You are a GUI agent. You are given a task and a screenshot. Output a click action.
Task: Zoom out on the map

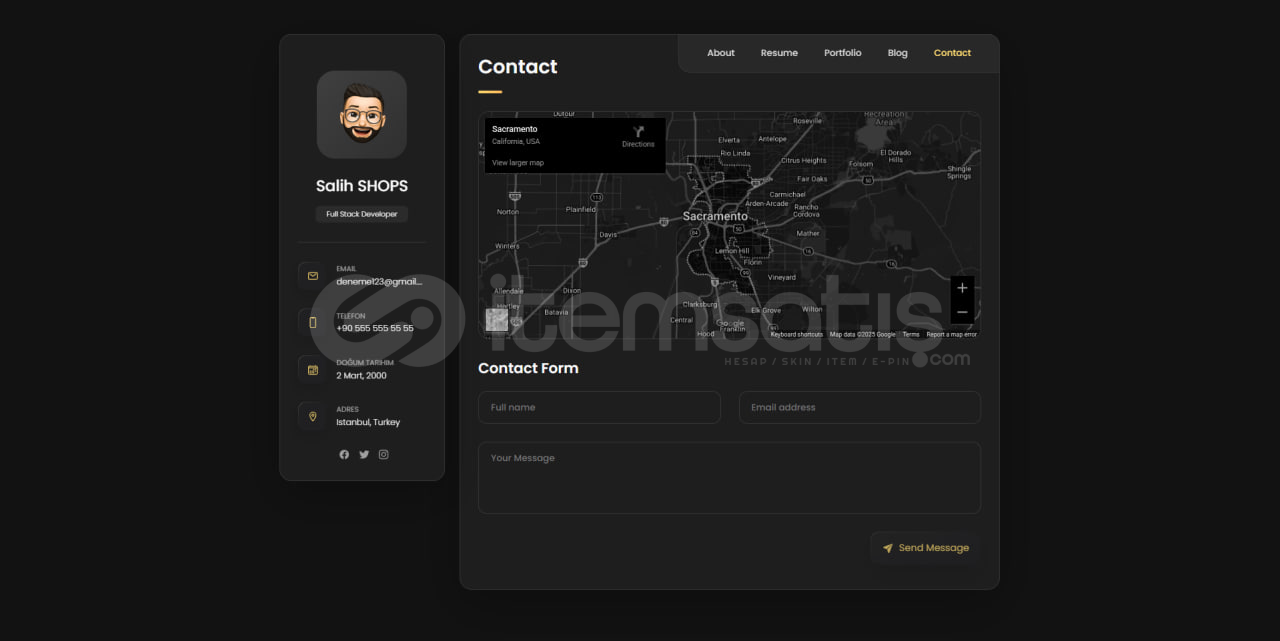[x=962, y=312]
